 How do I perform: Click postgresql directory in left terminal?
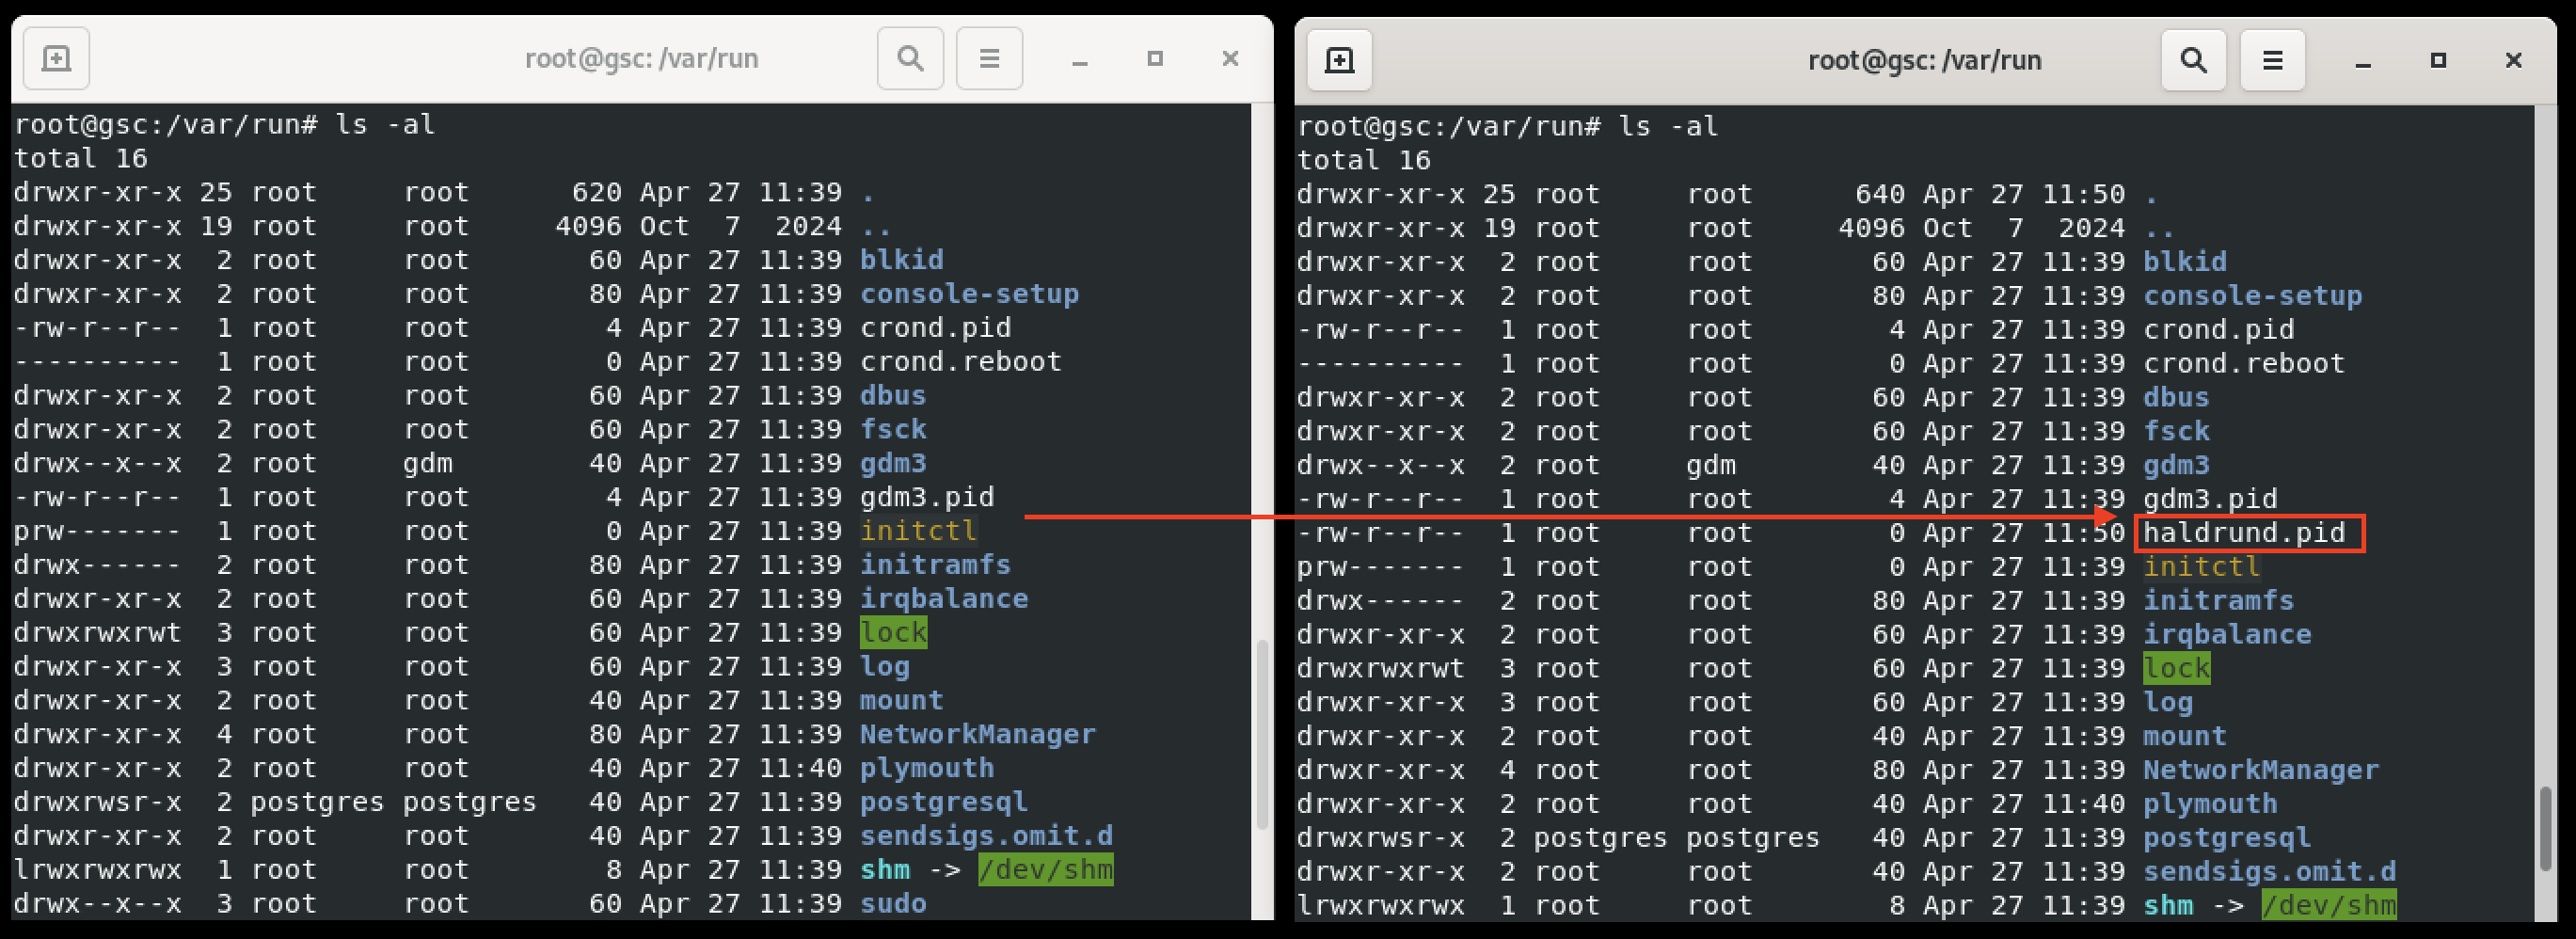coord(944,802)
